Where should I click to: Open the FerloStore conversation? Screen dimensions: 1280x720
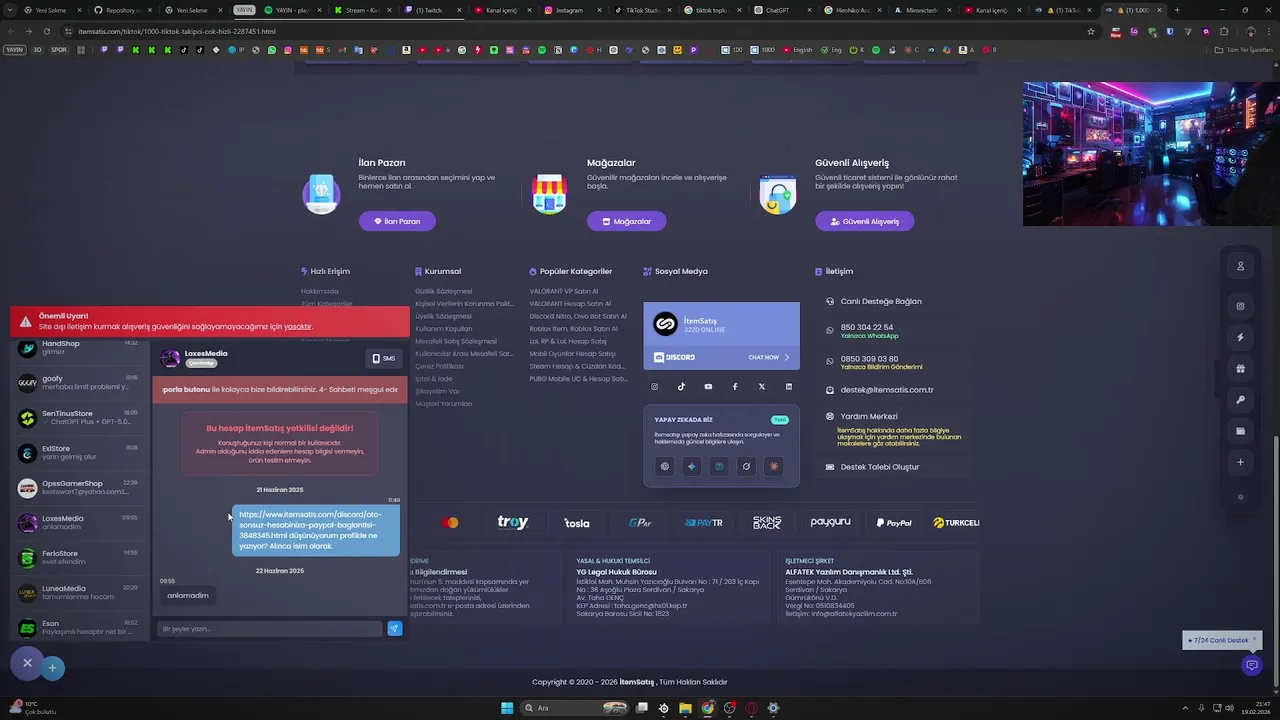(x=80, y=557)
